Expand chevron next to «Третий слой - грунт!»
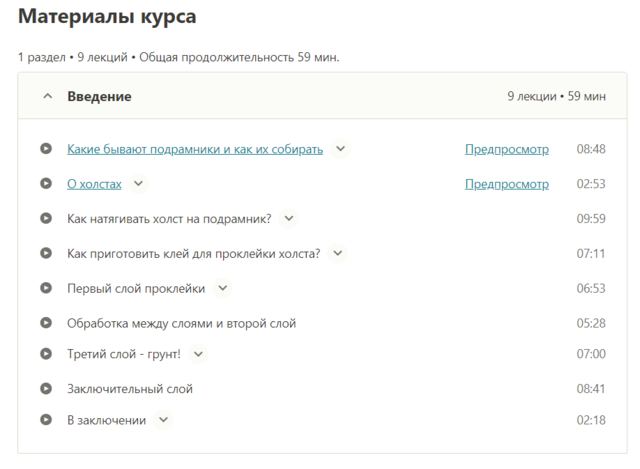The width and height of the screenshot is (640, 469). (198, 354)
